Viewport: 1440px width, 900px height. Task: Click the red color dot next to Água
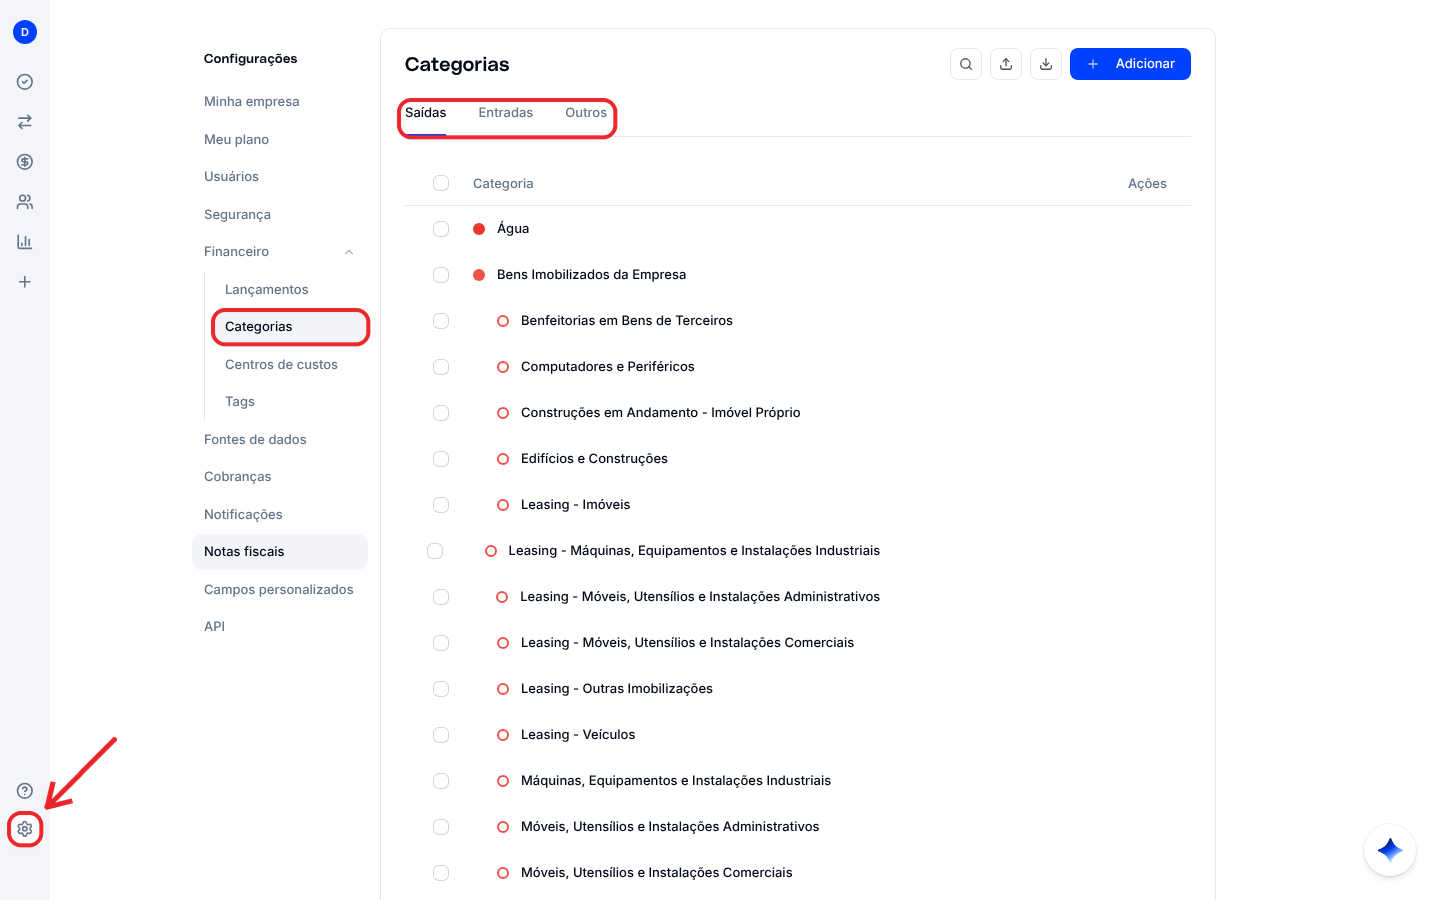click(x=479, y=229)
